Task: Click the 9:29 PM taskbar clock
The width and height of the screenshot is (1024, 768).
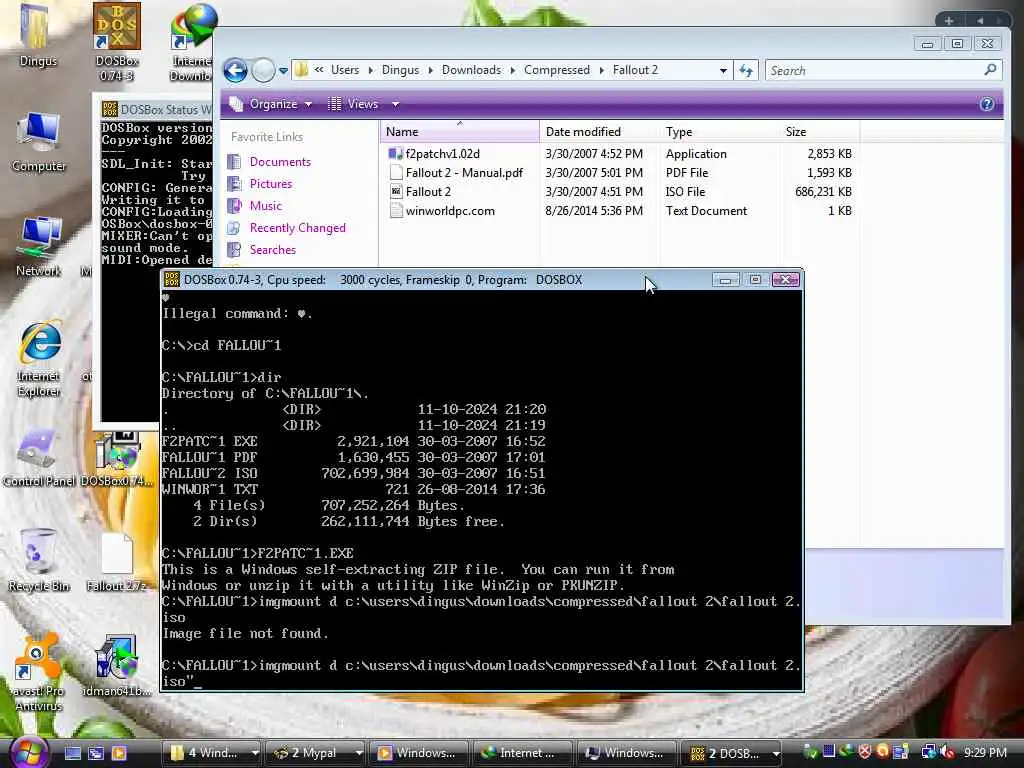Action: (985, 753)
